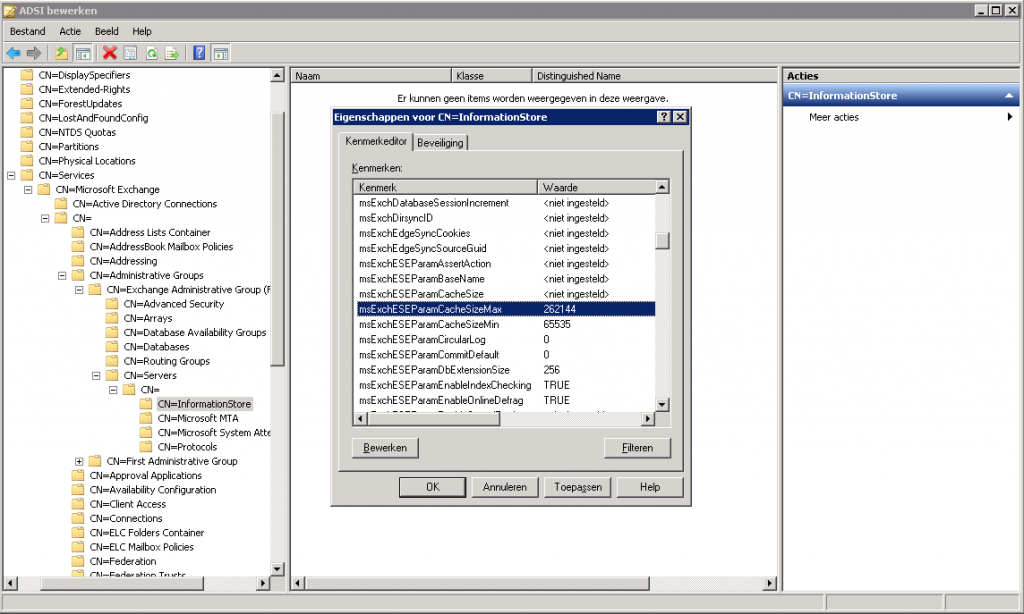Switch to the Kenmerkeditor tab
Image resolution: width=1024 pixels, height=614 pixels.
click(376, 141)
